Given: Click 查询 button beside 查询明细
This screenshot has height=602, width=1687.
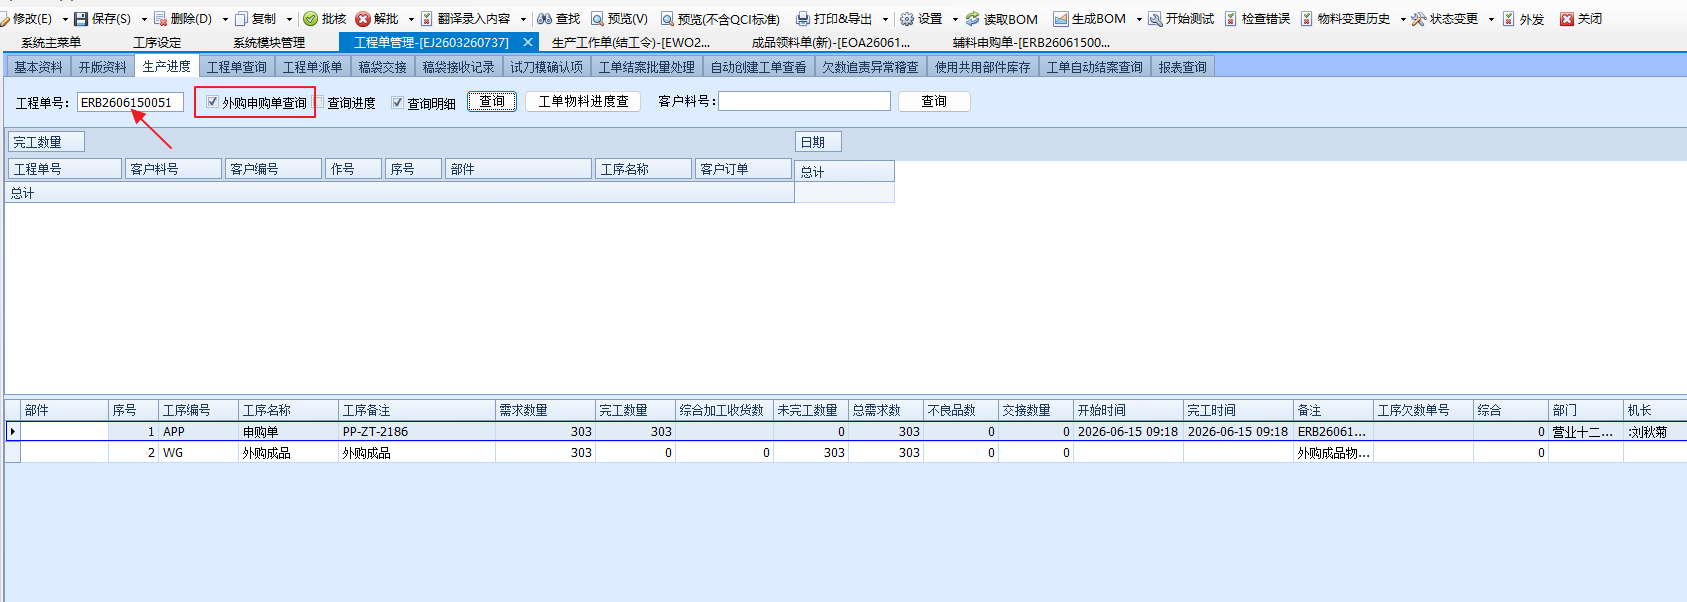Looking at the screenshot, I should 492,101.
